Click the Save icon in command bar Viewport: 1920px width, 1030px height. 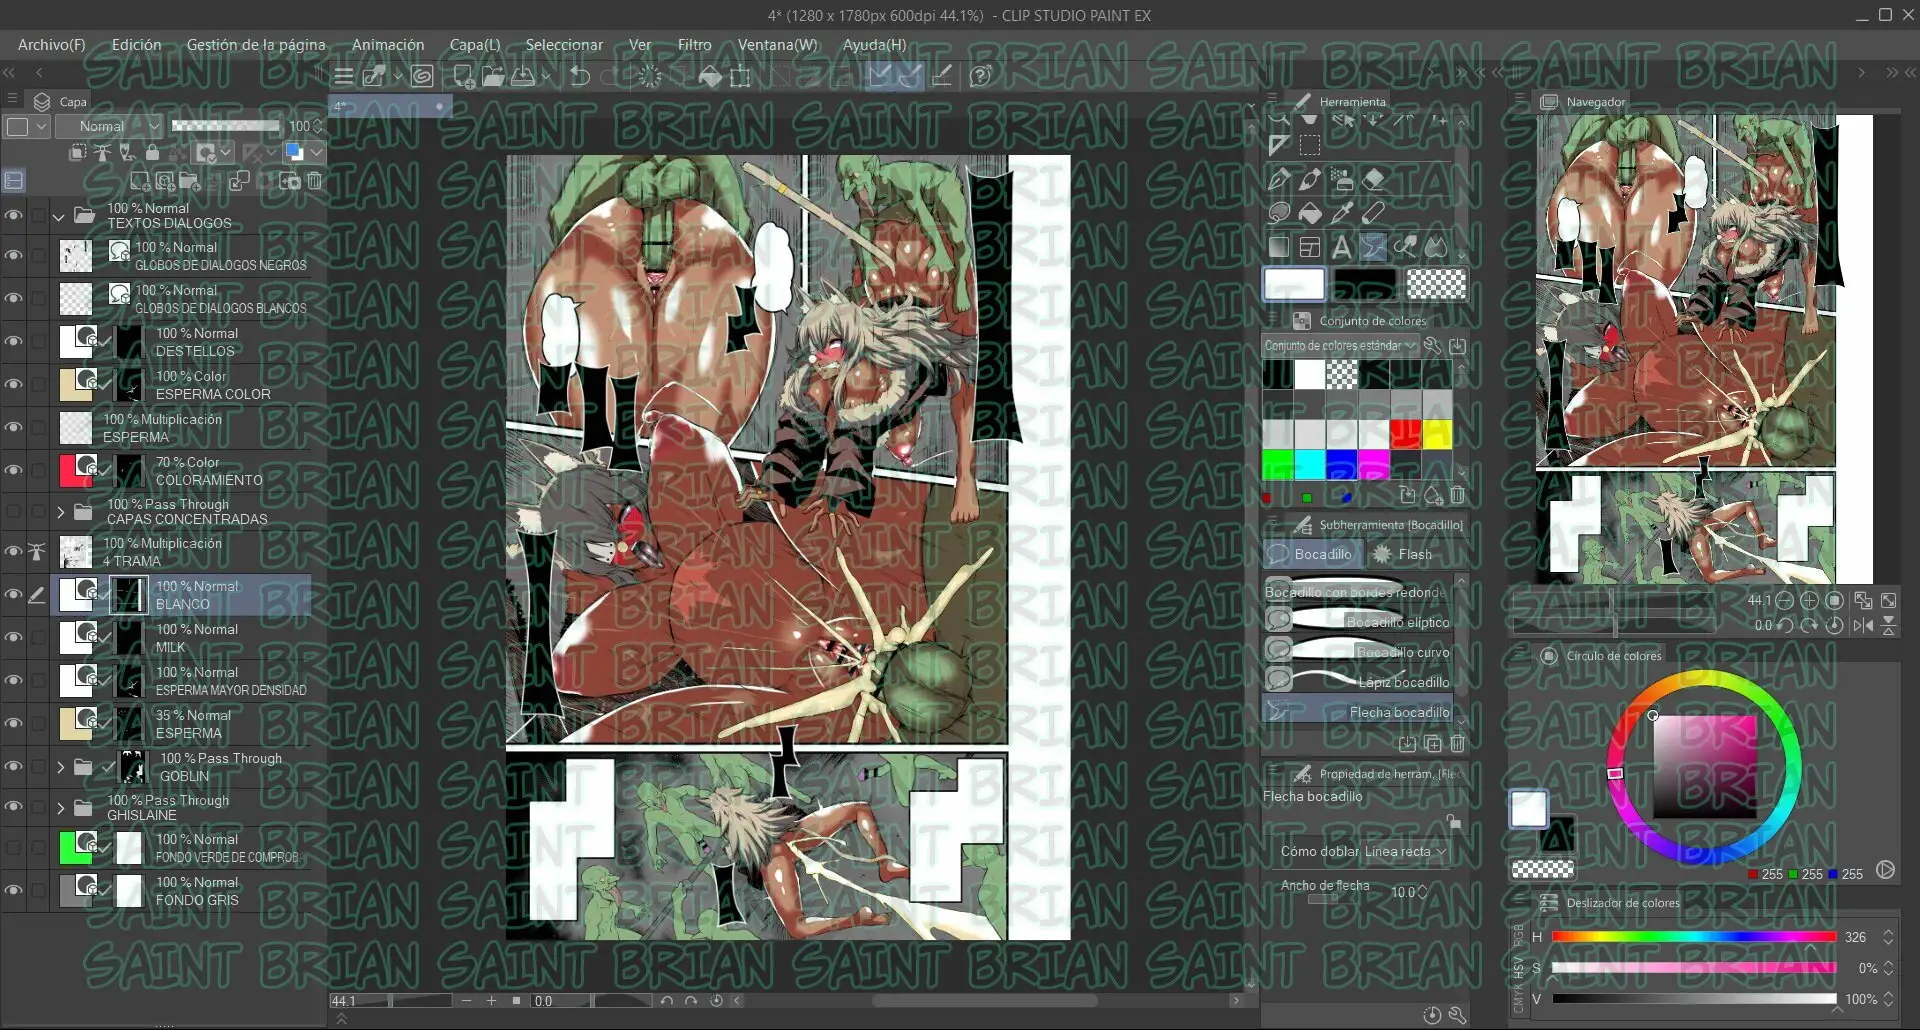coord(523,76)
